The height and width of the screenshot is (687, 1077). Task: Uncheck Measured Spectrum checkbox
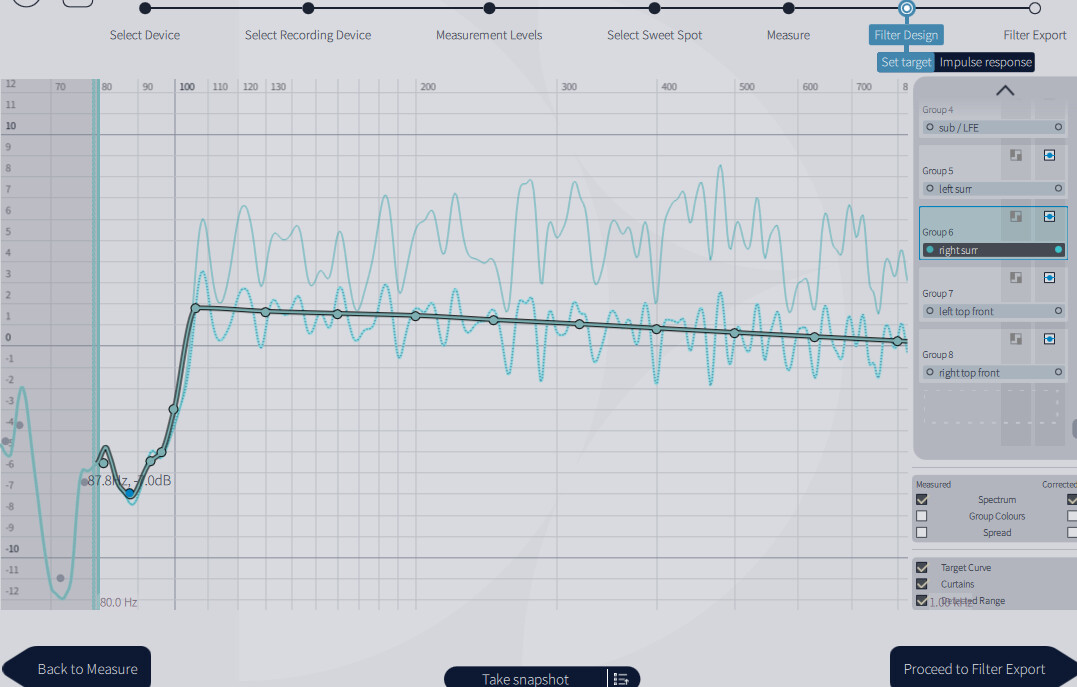click(922, 499)
